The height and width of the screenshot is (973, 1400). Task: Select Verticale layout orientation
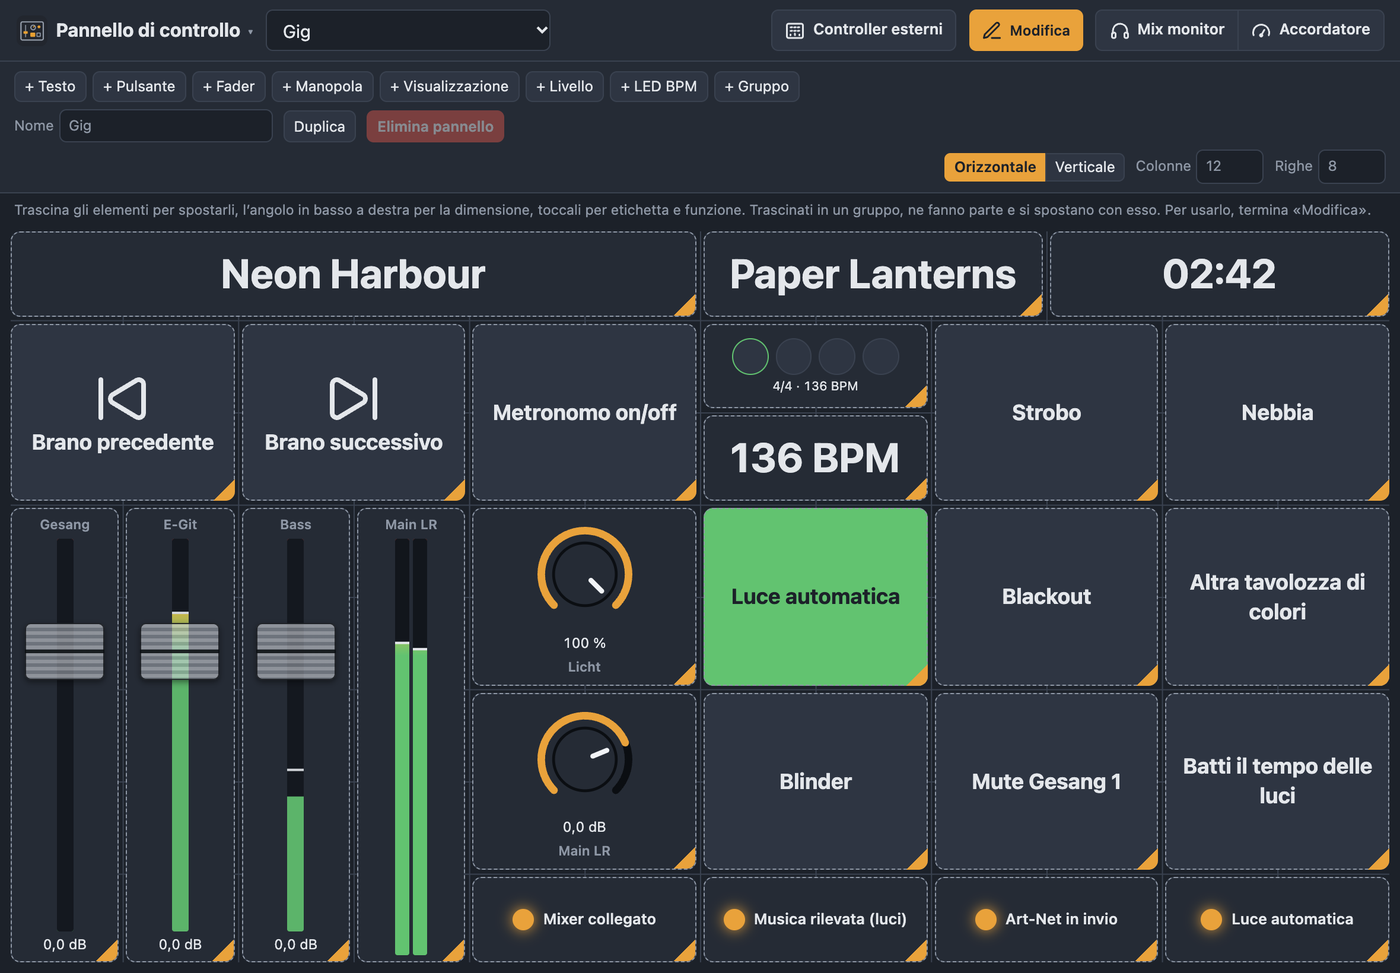pyautogui.click(x=1085, y=167)
